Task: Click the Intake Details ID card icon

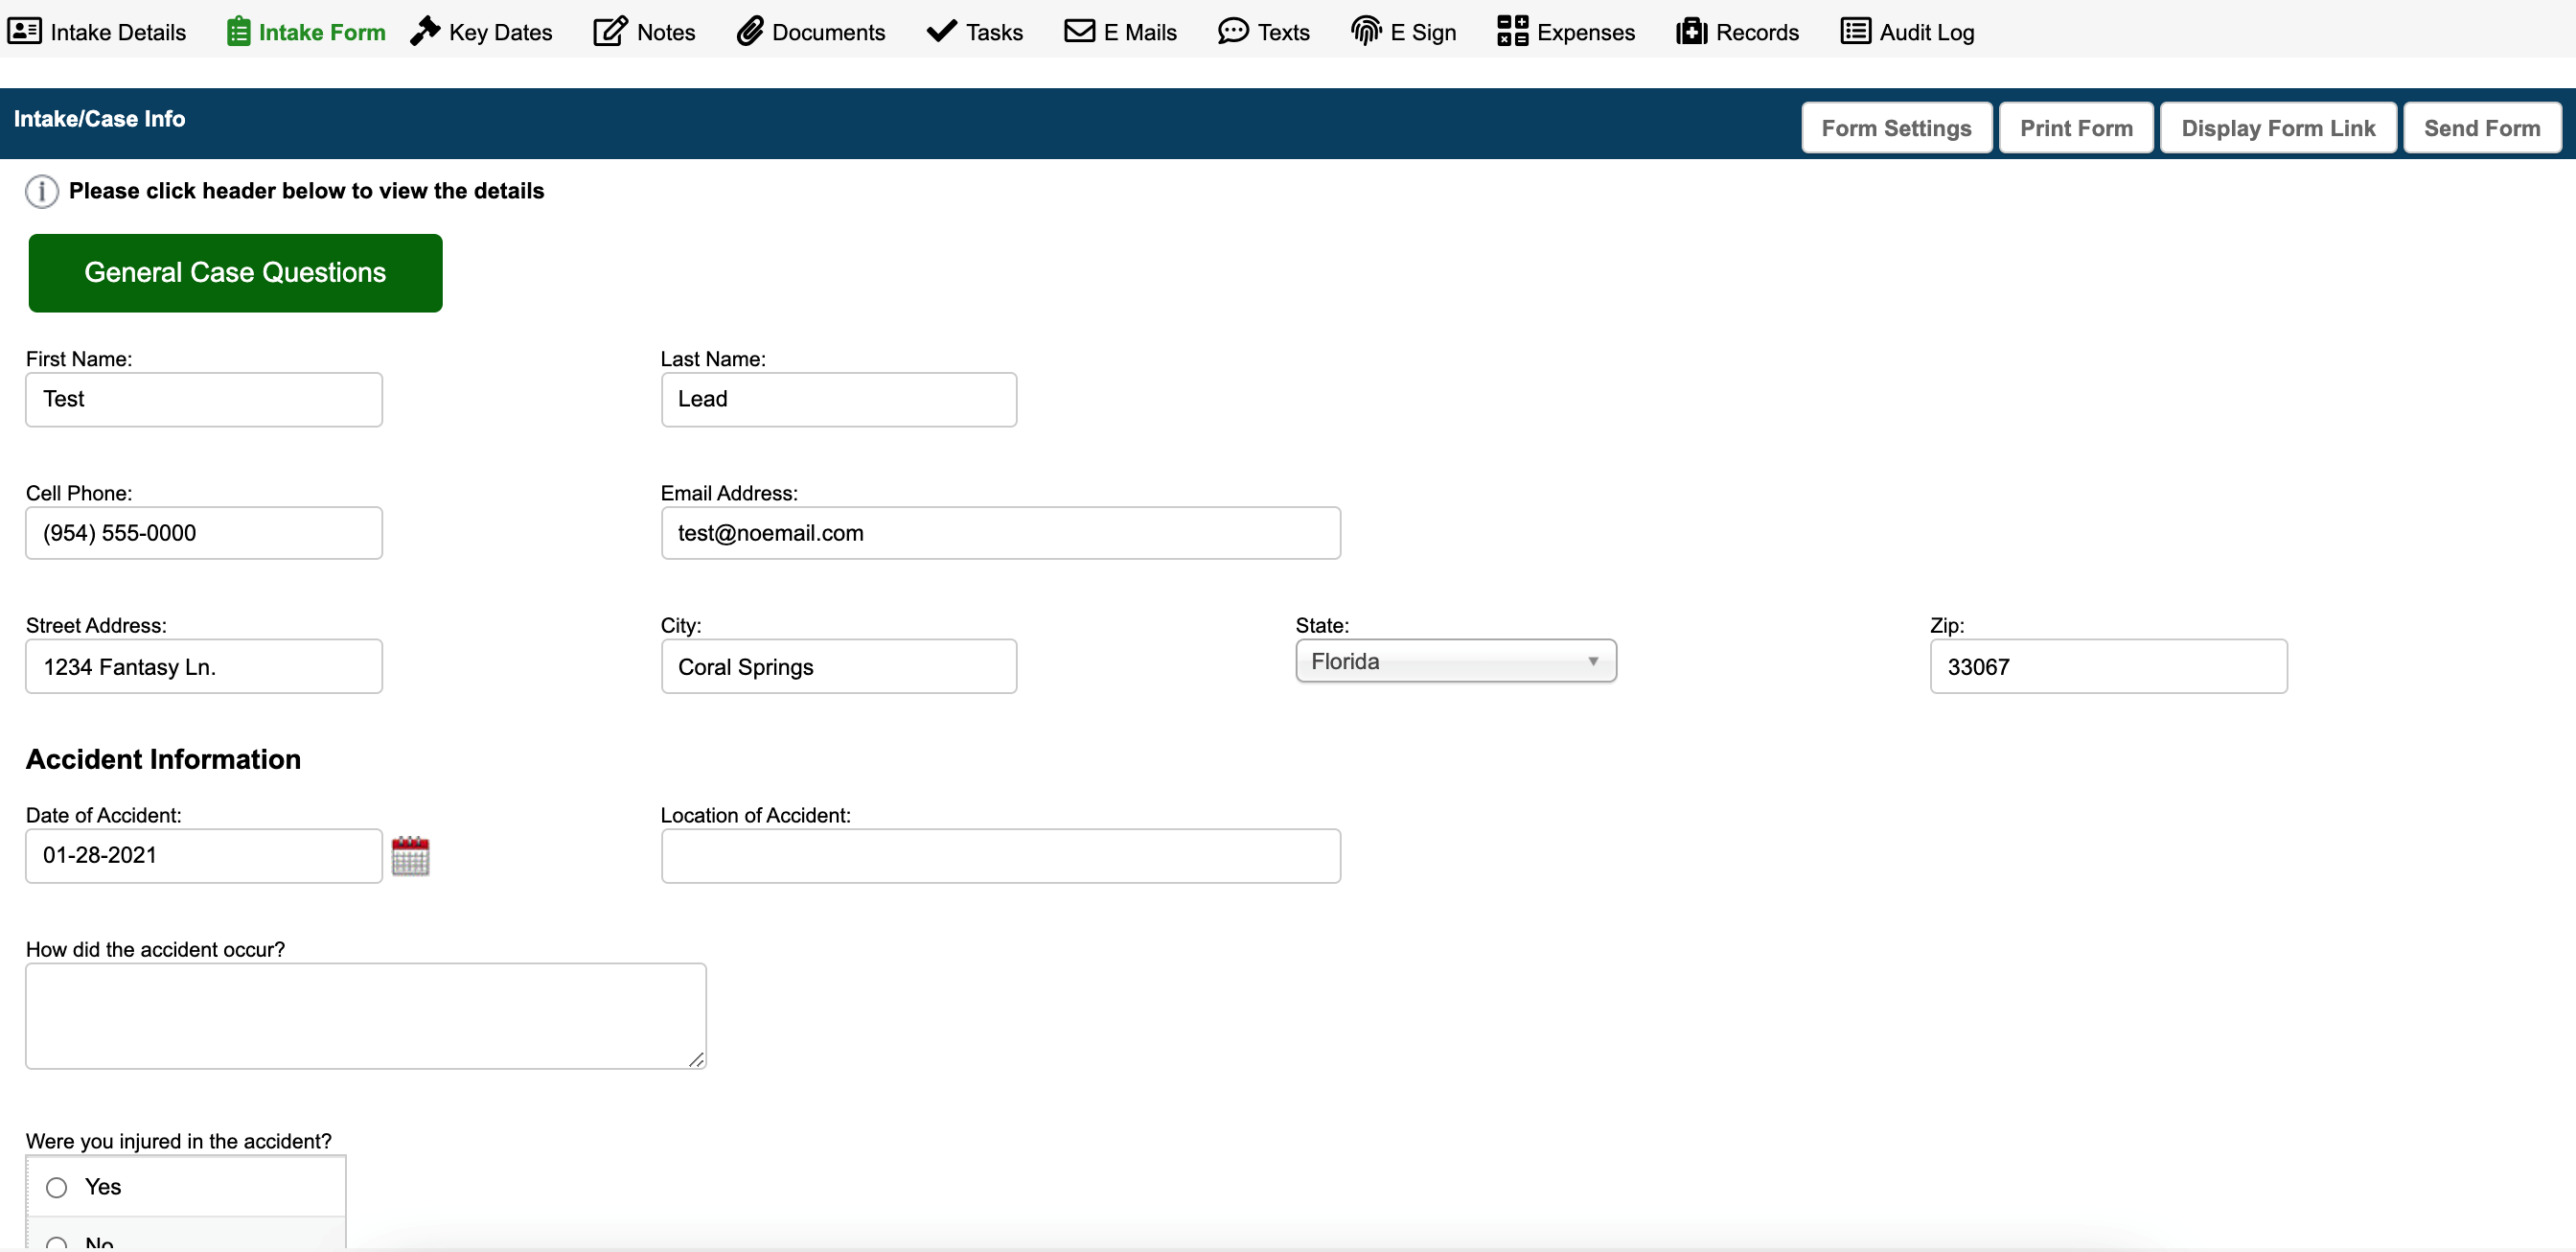Action: coord(24,31)
